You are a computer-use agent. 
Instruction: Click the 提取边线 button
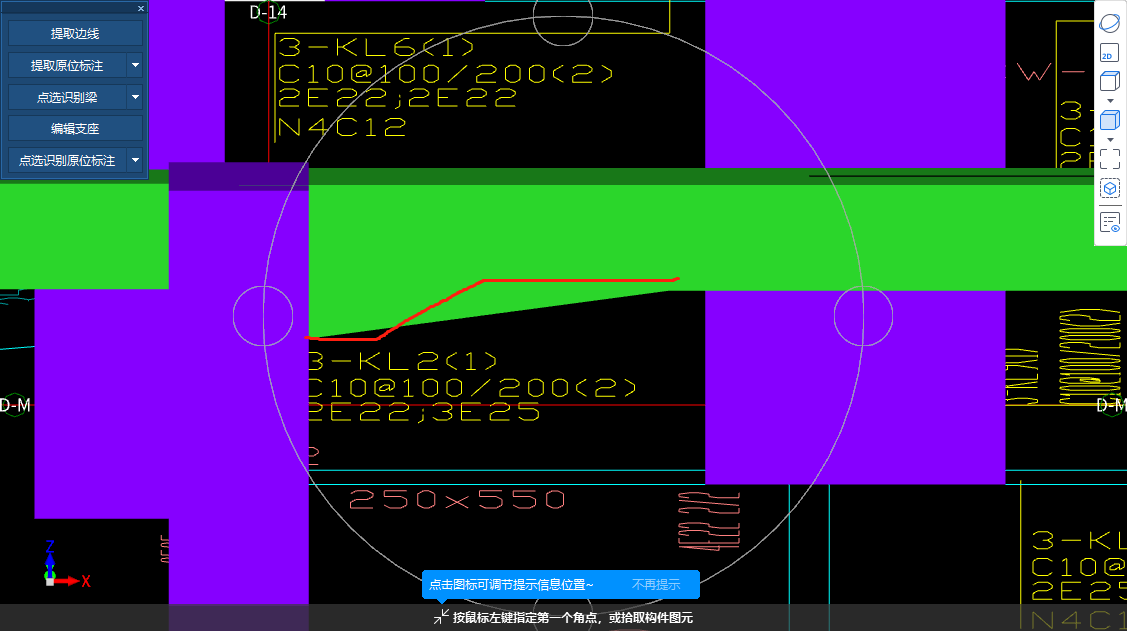point(75,34)
